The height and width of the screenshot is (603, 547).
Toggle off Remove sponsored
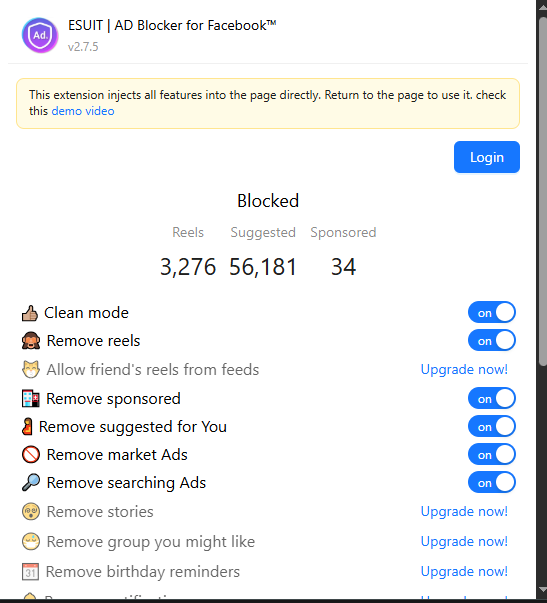click(492, 399)
